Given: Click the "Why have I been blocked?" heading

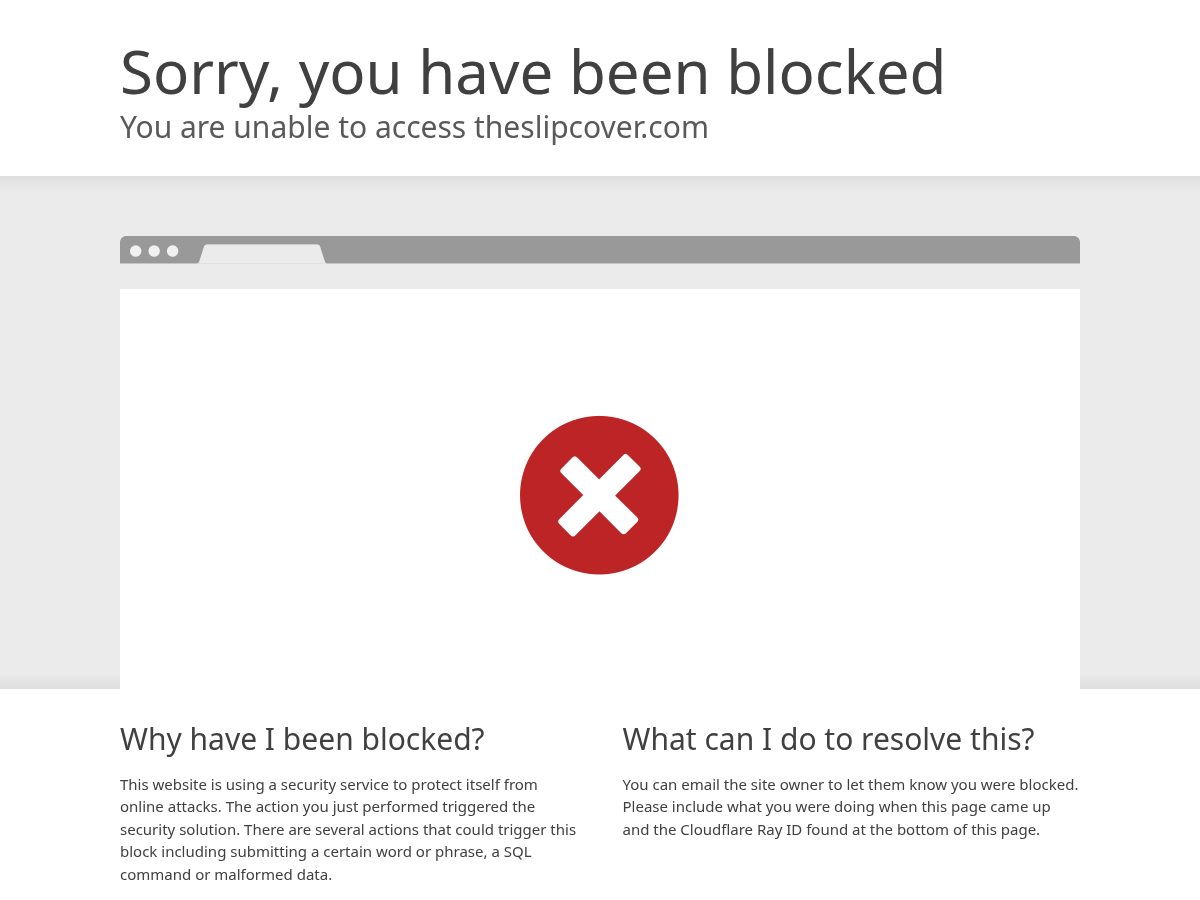Looking at the screenshot, I should [x=302, y=739].
